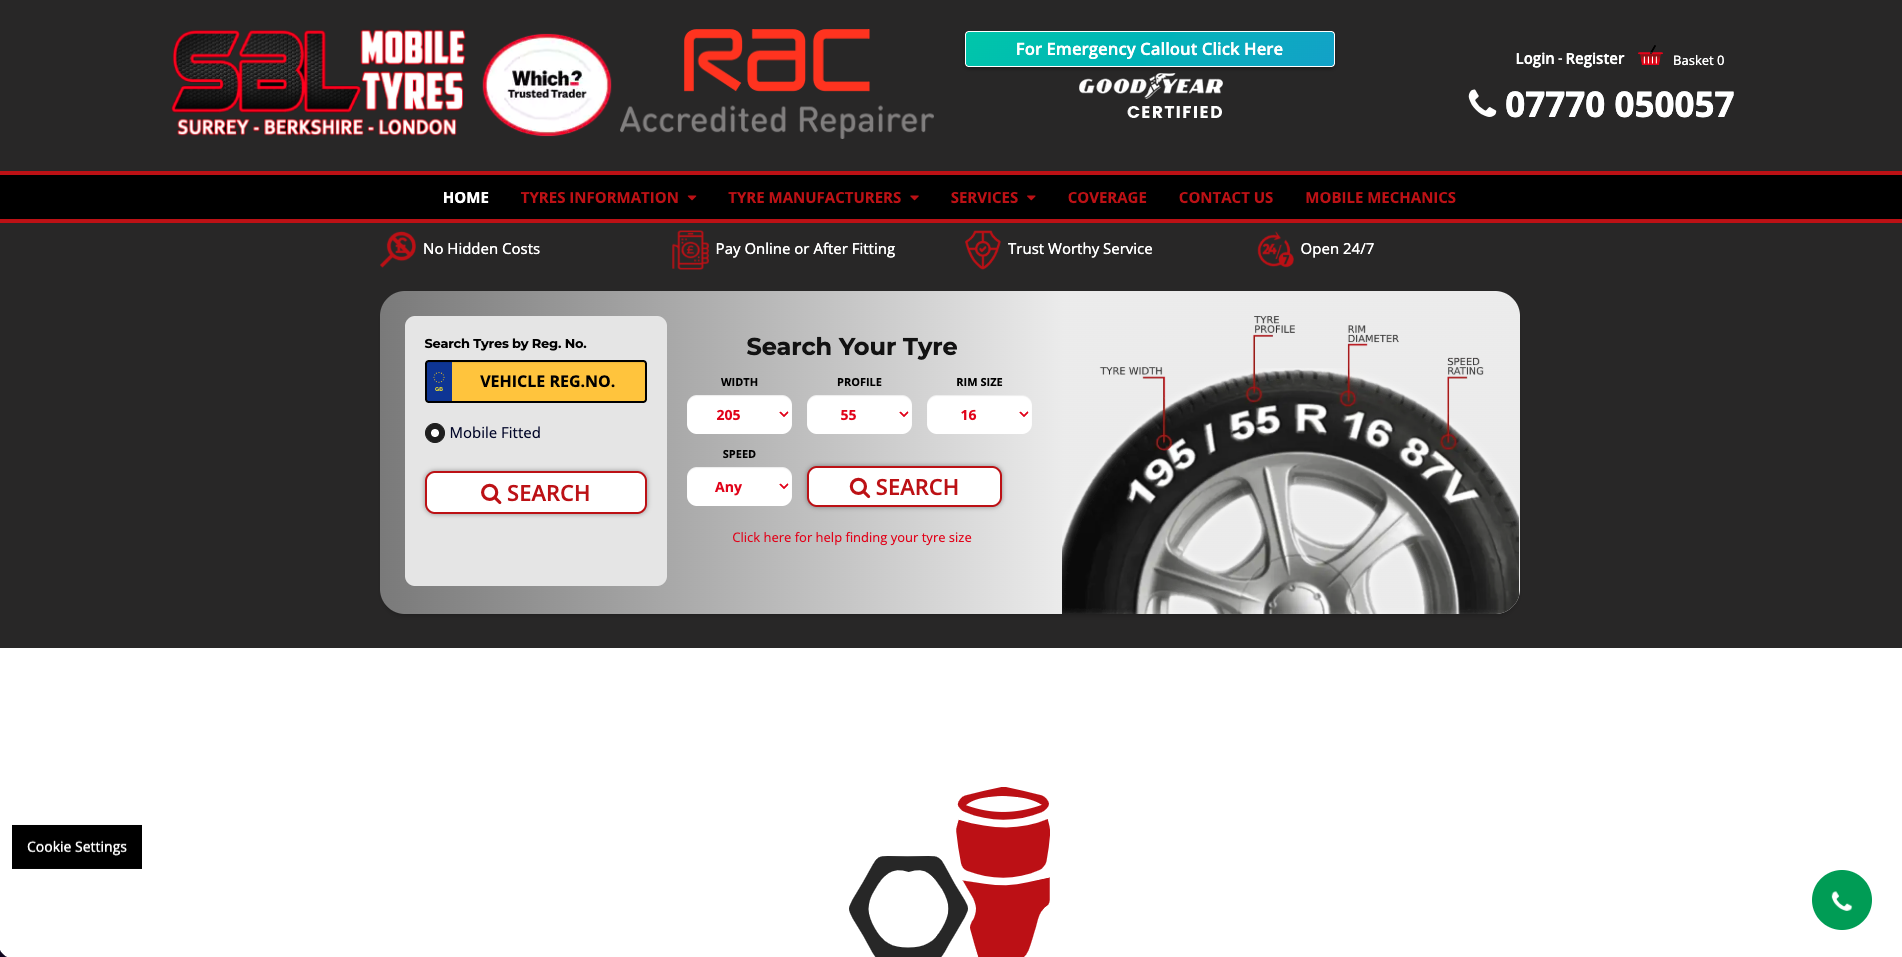The image size is (1902, 957).
Task: Click the green floating call button
Action: [1841, 900]
